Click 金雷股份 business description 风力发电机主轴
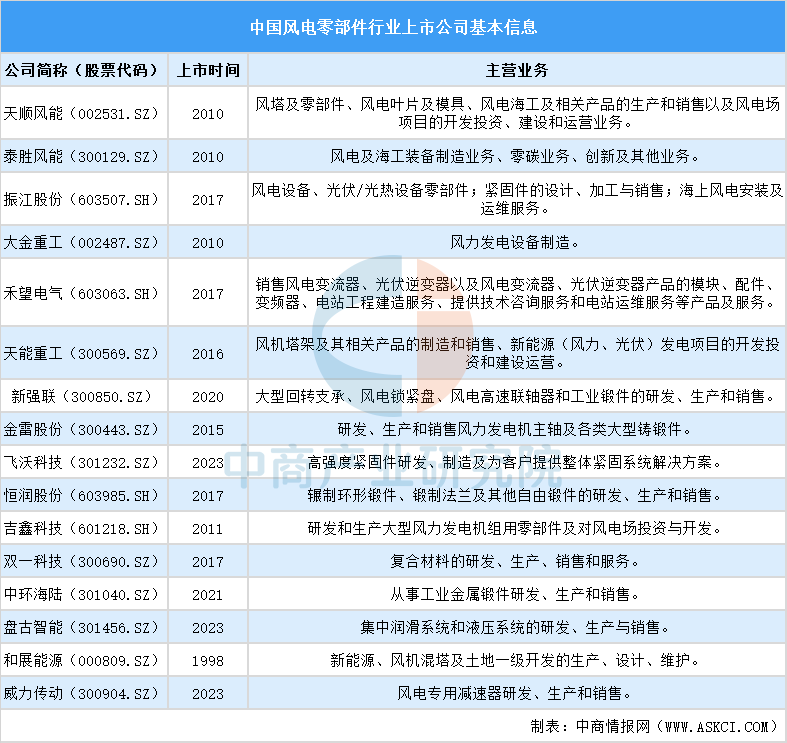The height and width of the screenshot is (743, 787). pos(514,430)
